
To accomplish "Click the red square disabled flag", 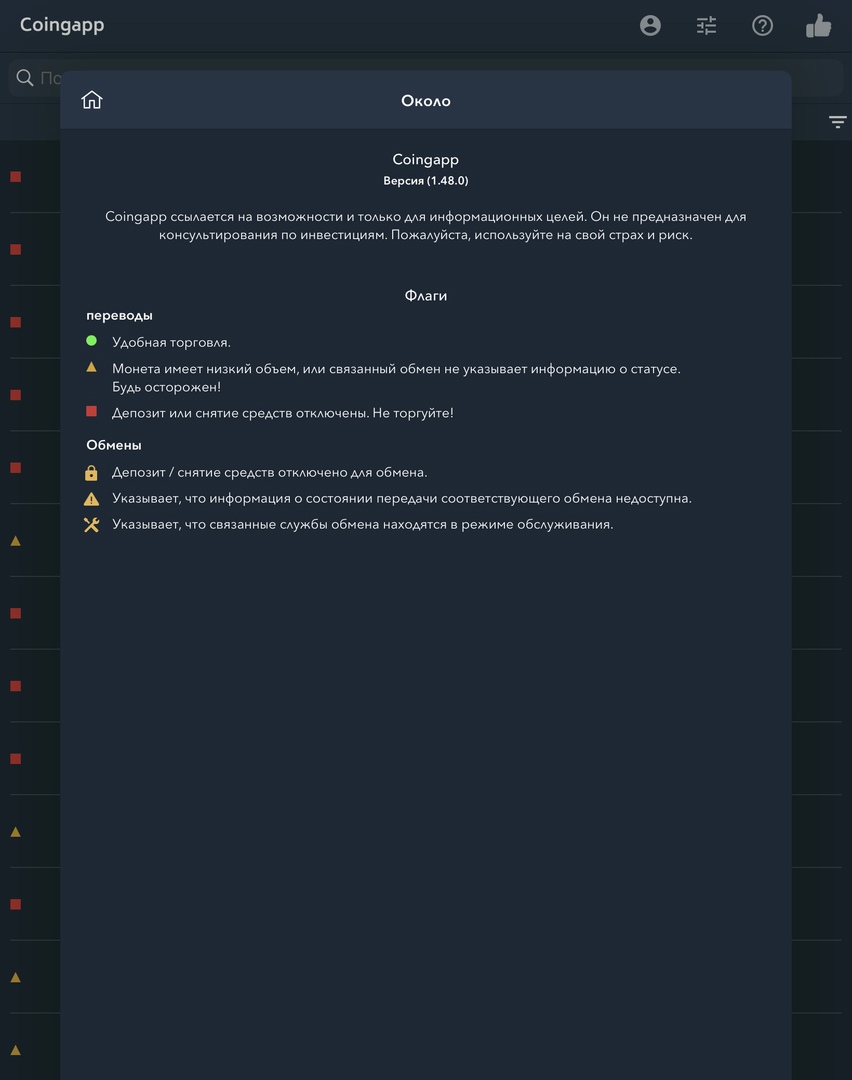I will pyautogui.click(x=91, y=411).
